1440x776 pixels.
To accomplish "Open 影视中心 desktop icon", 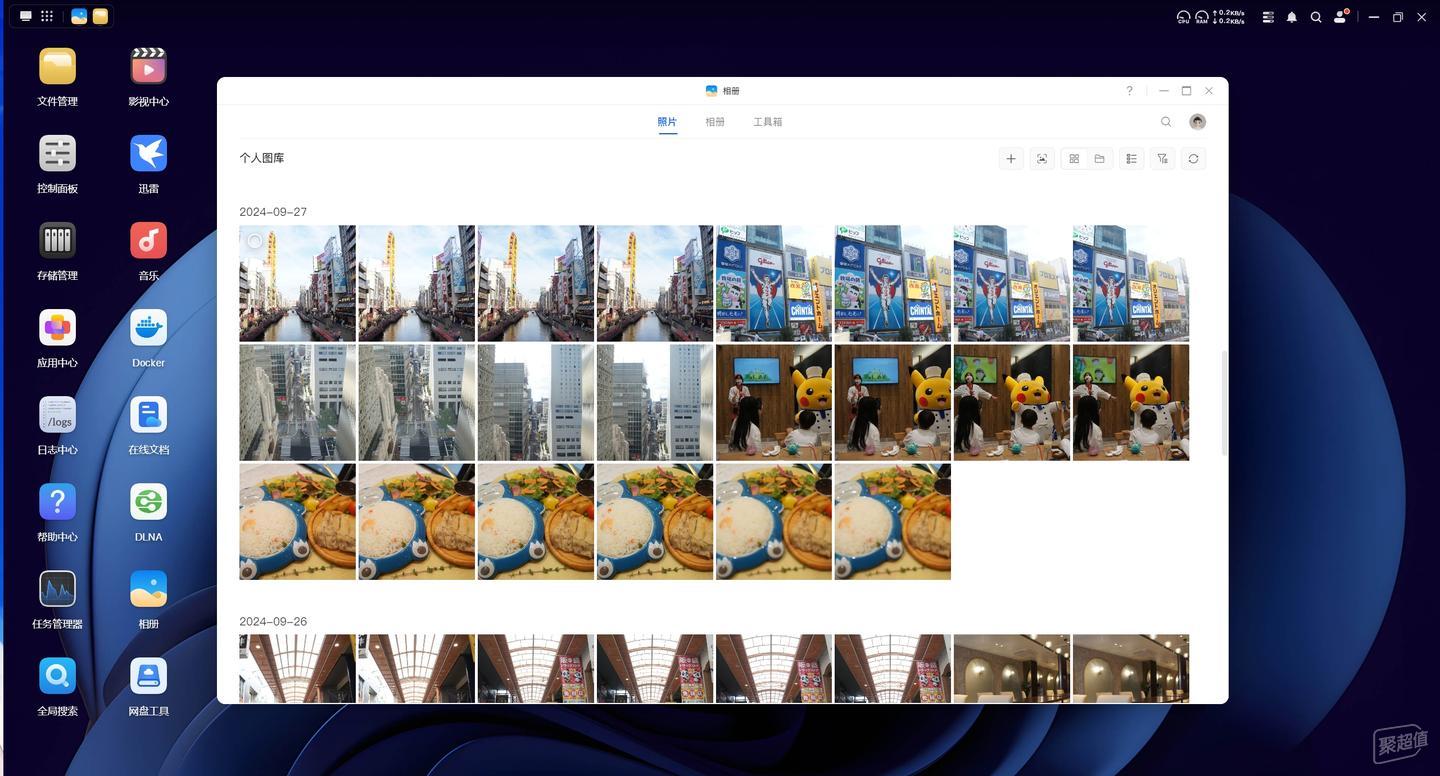I will pos(148,67).
